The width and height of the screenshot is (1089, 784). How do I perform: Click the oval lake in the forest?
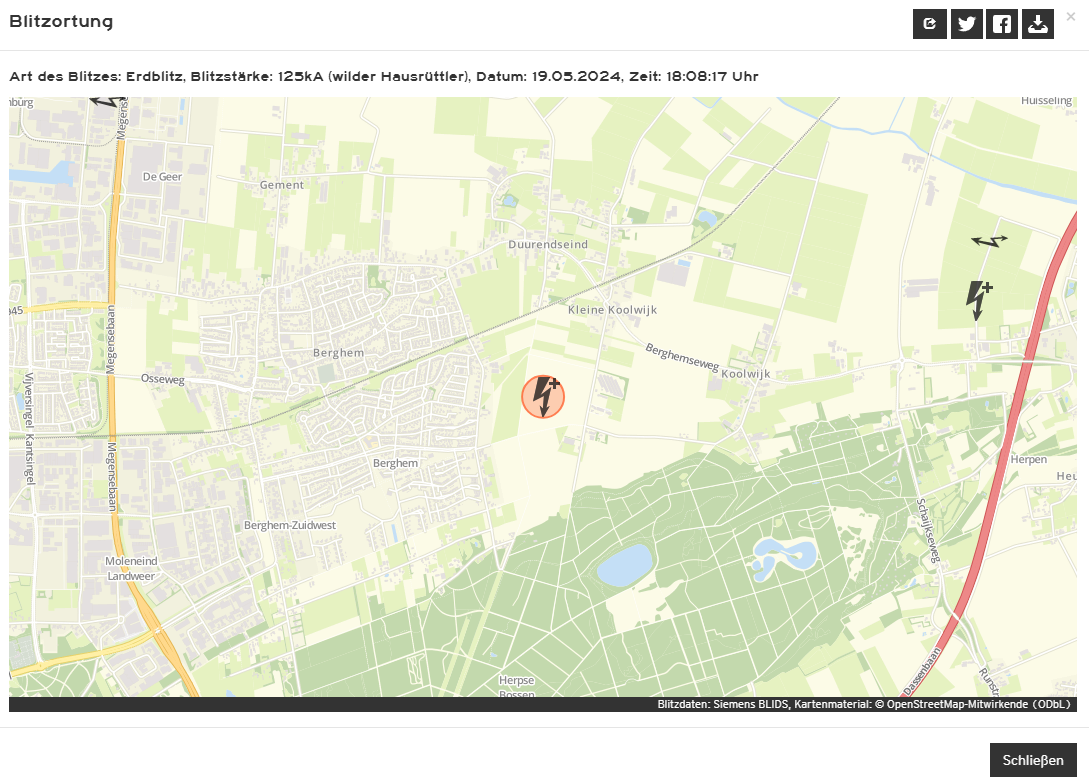[624, 565]
